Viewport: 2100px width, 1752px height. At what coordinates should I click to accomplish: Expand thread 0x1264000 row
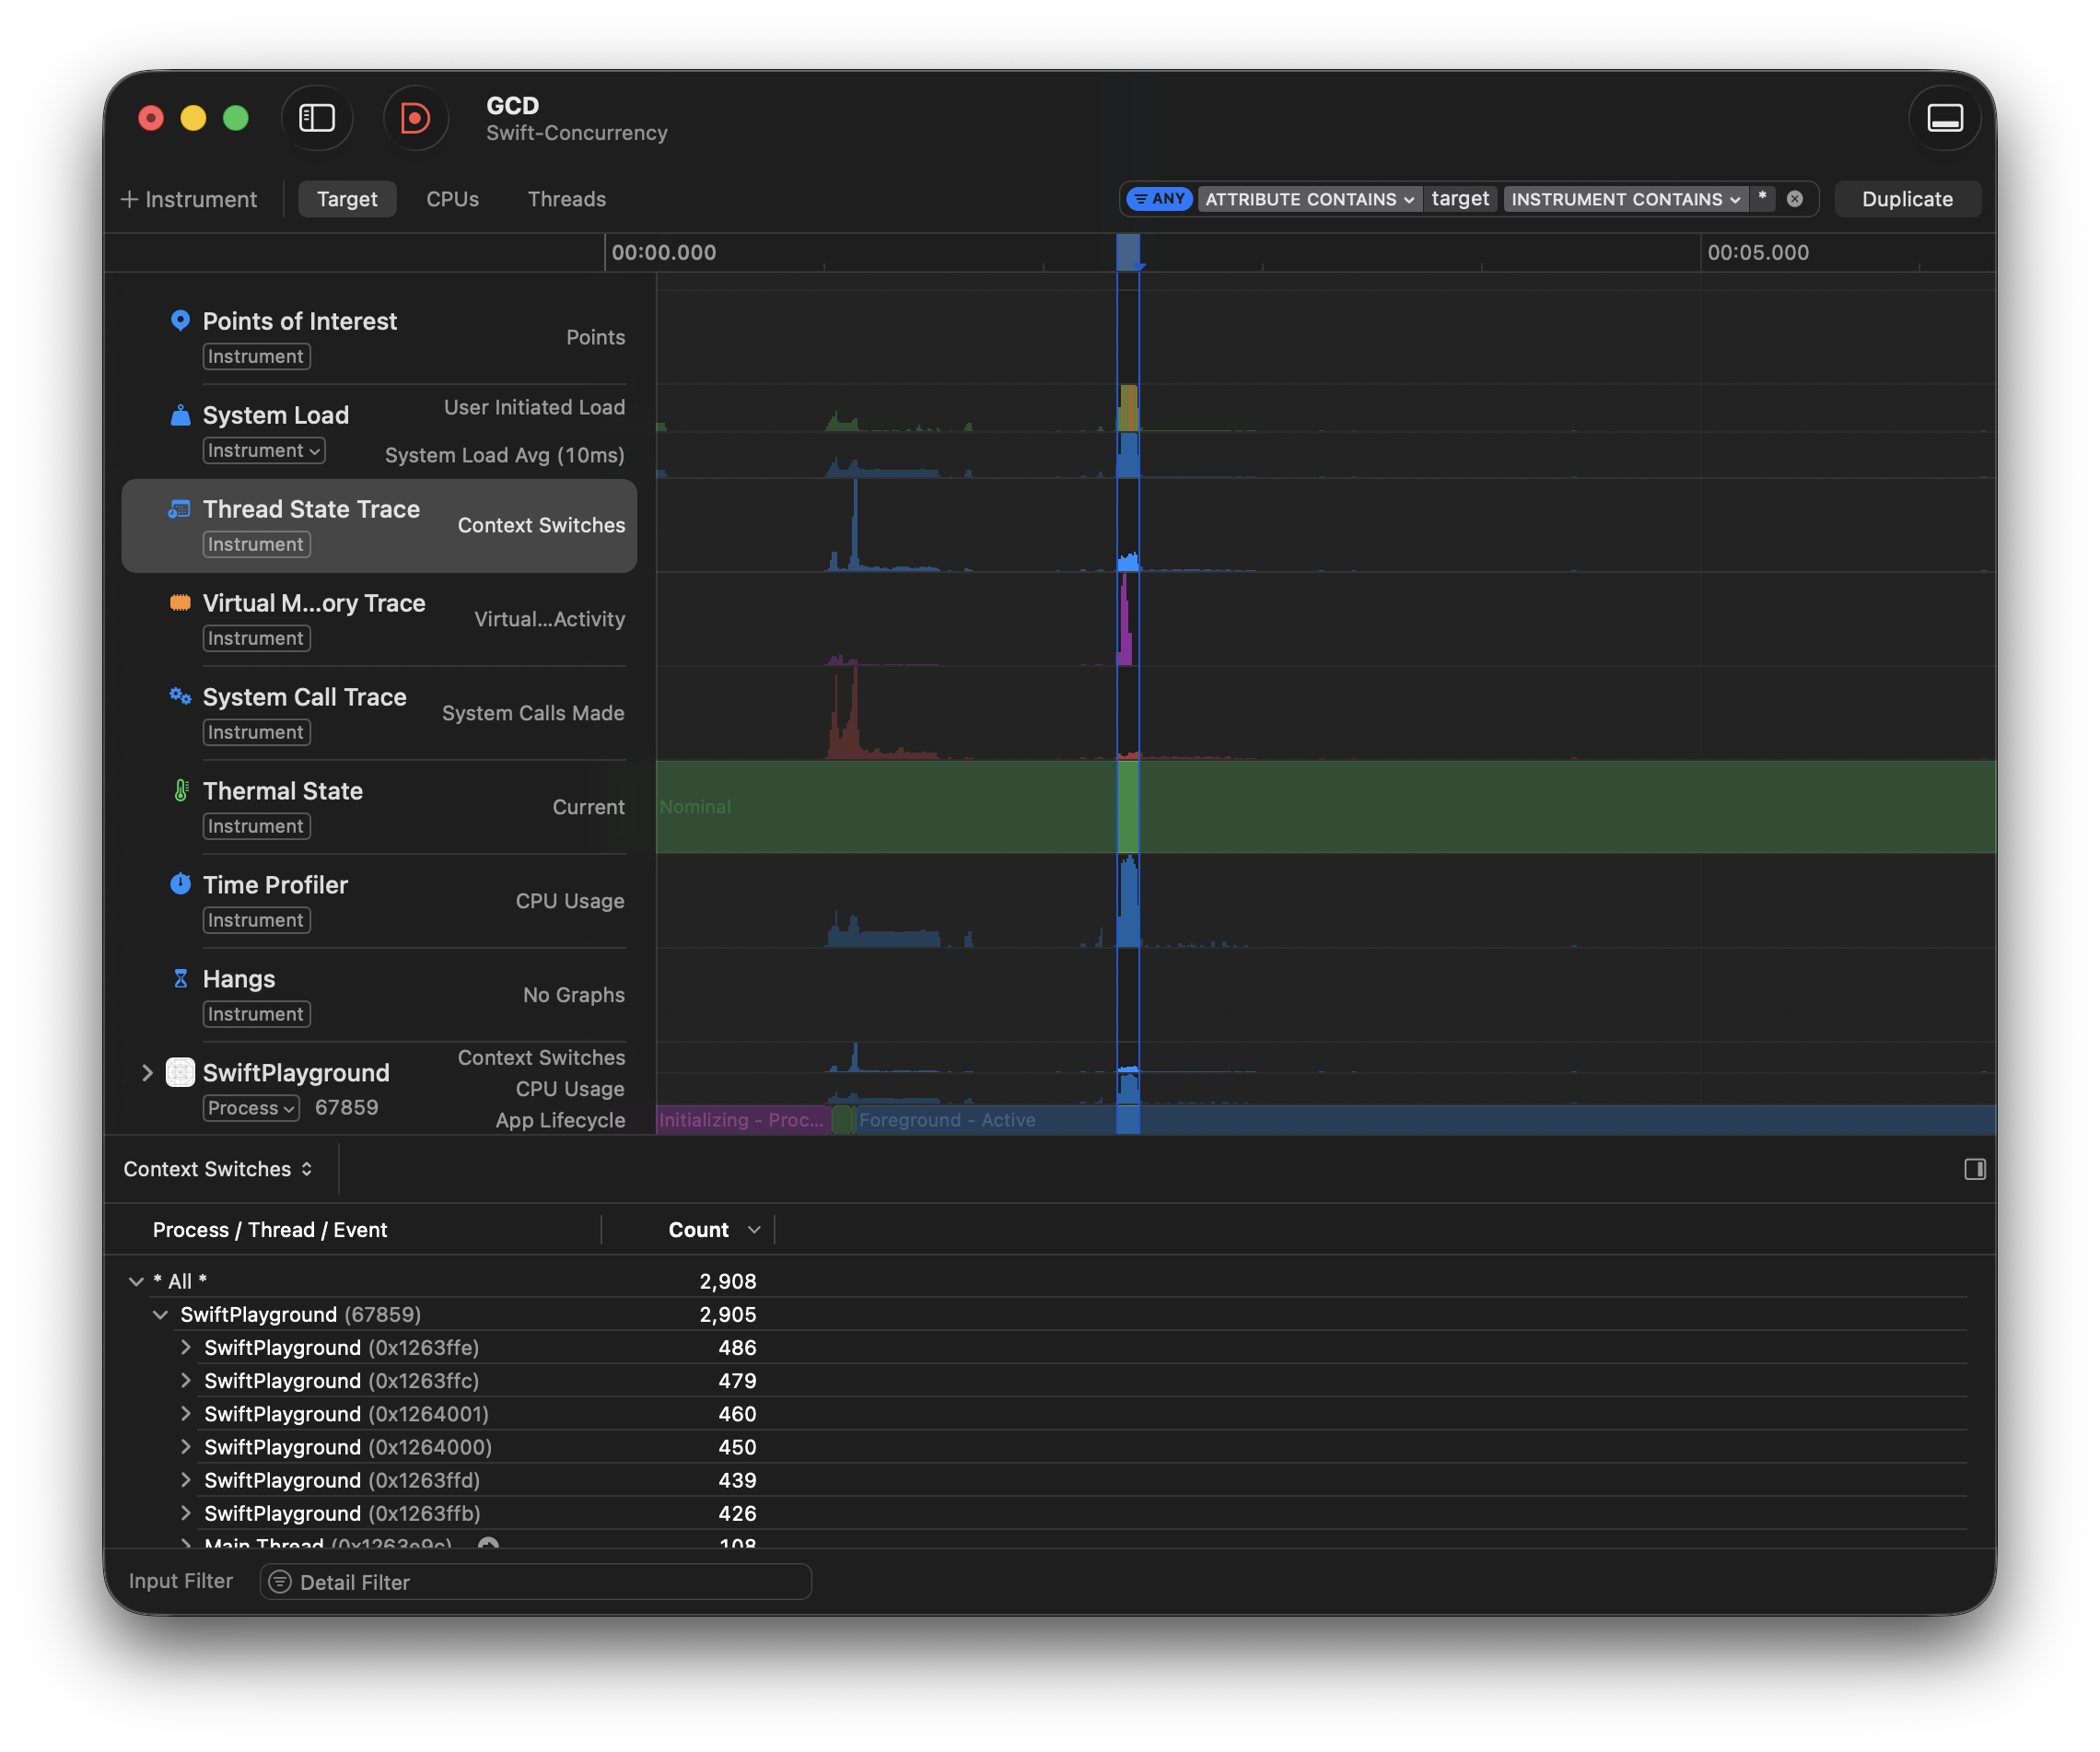[x=185, y=1446]
